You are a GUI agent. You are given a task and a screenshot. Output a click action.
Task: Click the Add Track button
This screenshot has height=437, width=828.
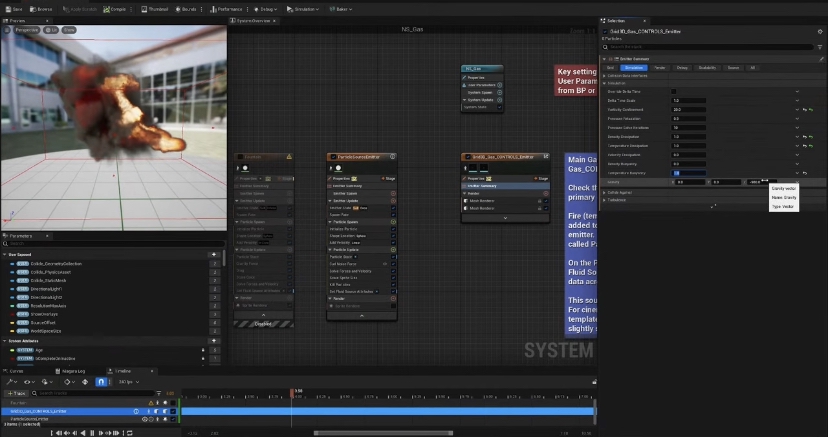18,393
